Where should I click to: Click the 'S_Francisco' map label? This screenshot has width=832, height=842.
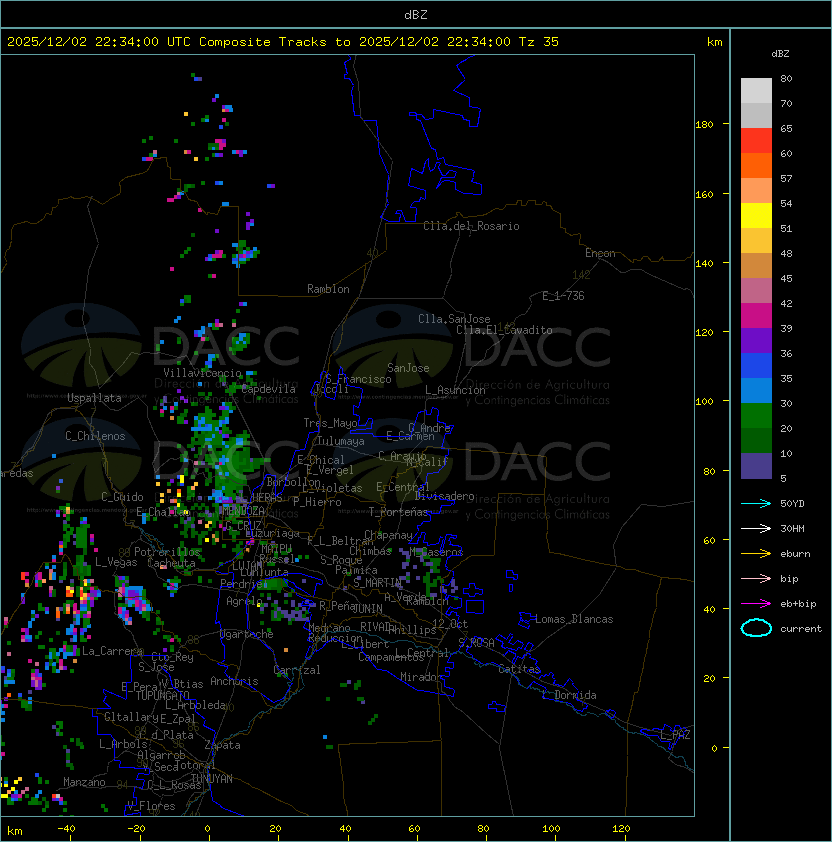(358, 380)
